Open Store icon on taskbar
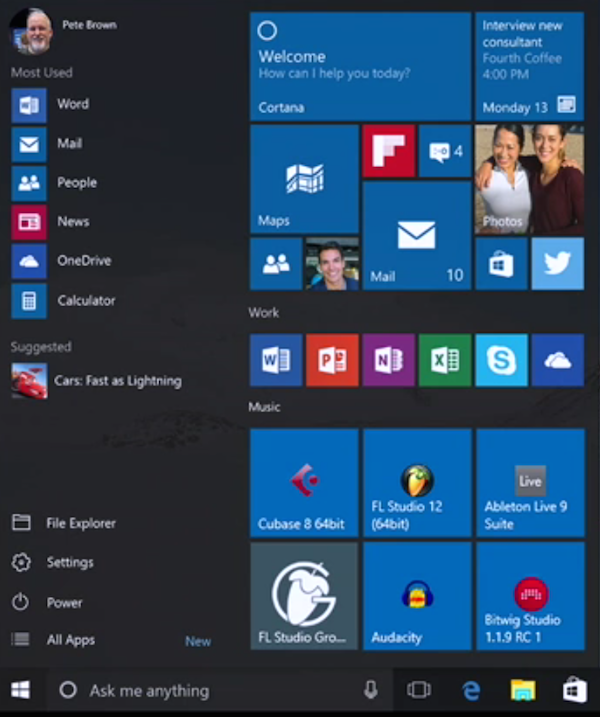This screenshot has width=600, height=717. (575, 690)
